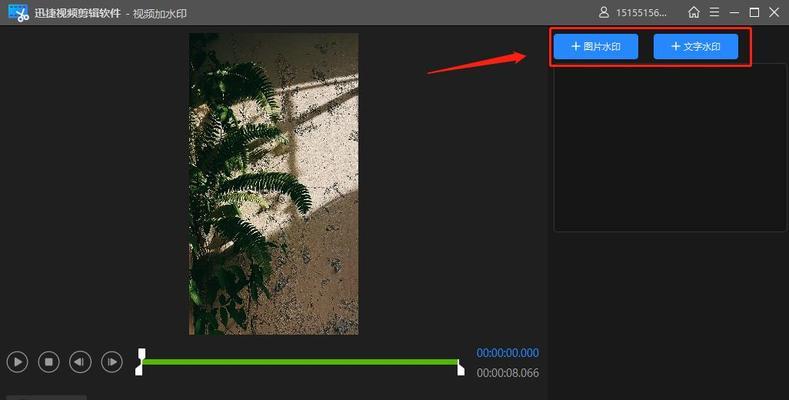Open the hamburger menu in title bar

point(714,13)
